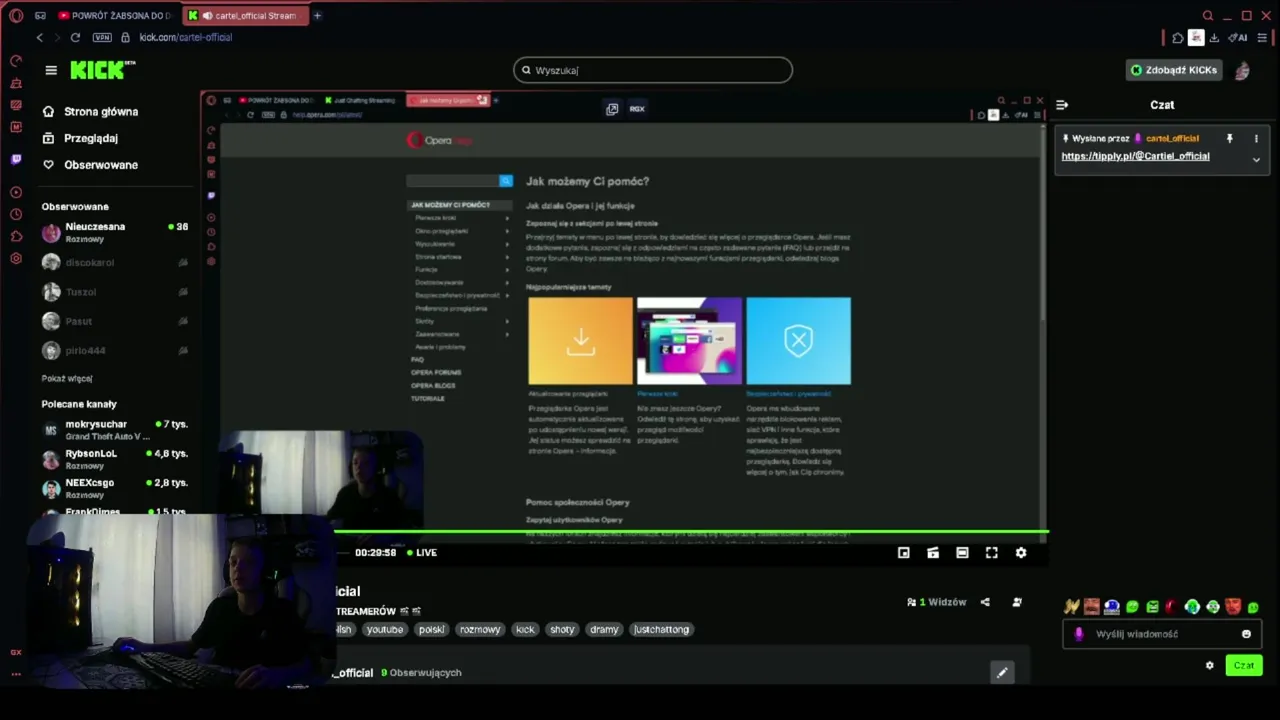Open RybsonLoL recommended channel
1280x720 pixels.
point(115,459)
